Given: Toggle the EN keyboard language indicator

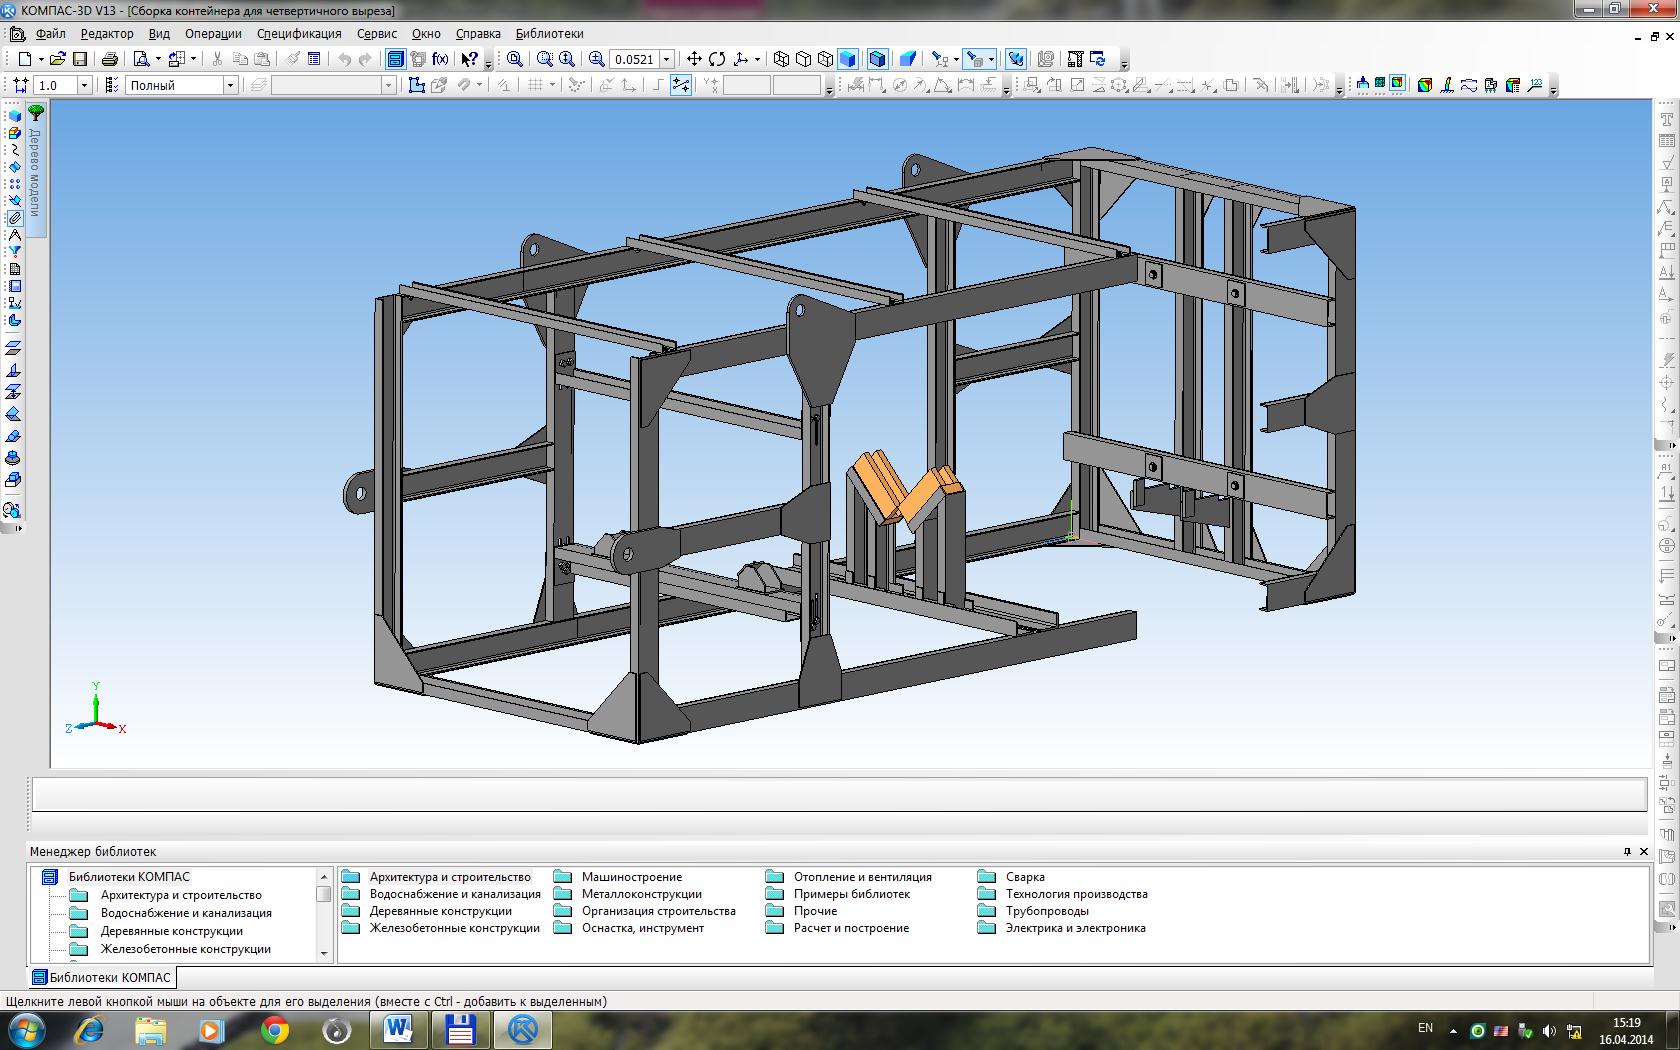Looking at the screenshot, I should [x=1425, y=1028].
